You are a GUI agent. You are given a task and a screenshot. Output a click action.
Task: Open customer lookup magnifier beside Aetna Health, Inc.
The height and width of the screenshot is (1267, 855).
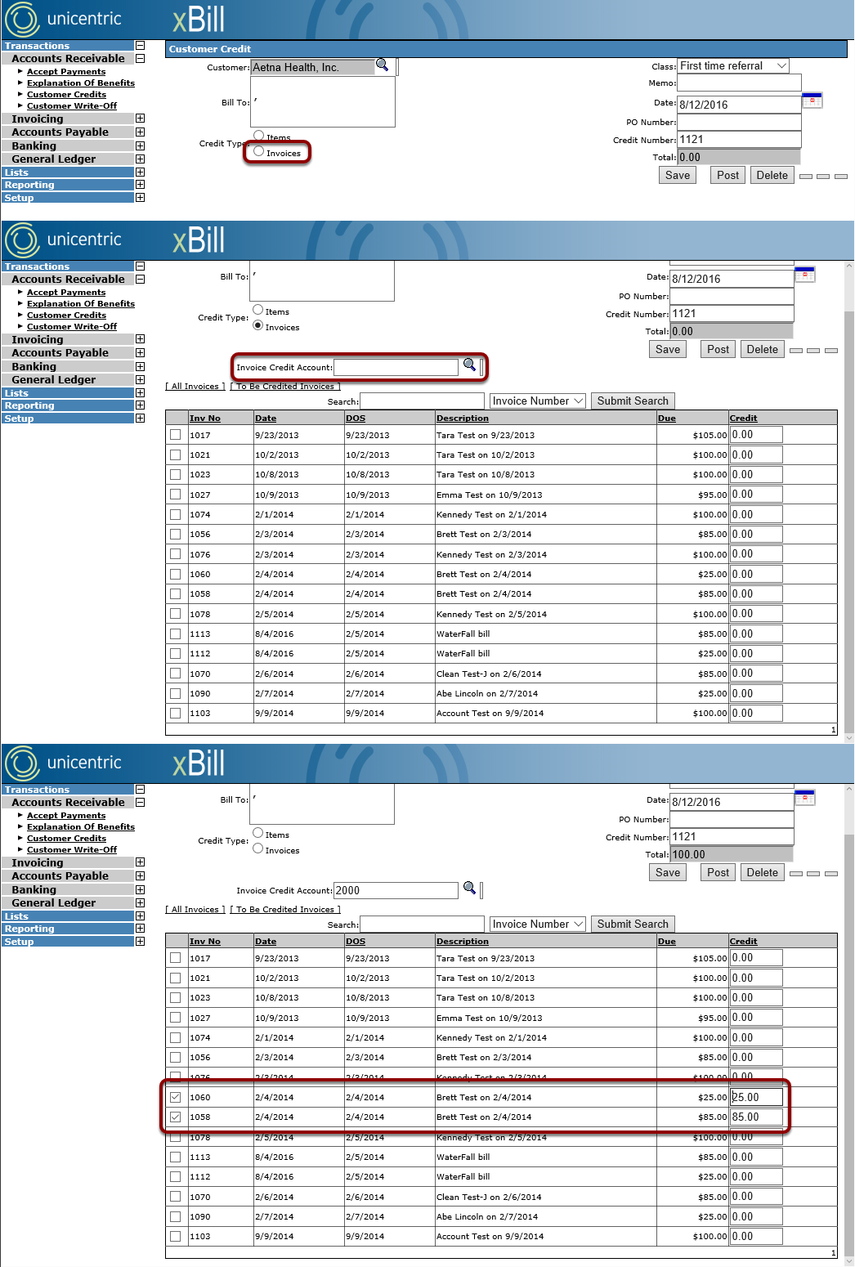pyautogui.click(x=382, y=65)
